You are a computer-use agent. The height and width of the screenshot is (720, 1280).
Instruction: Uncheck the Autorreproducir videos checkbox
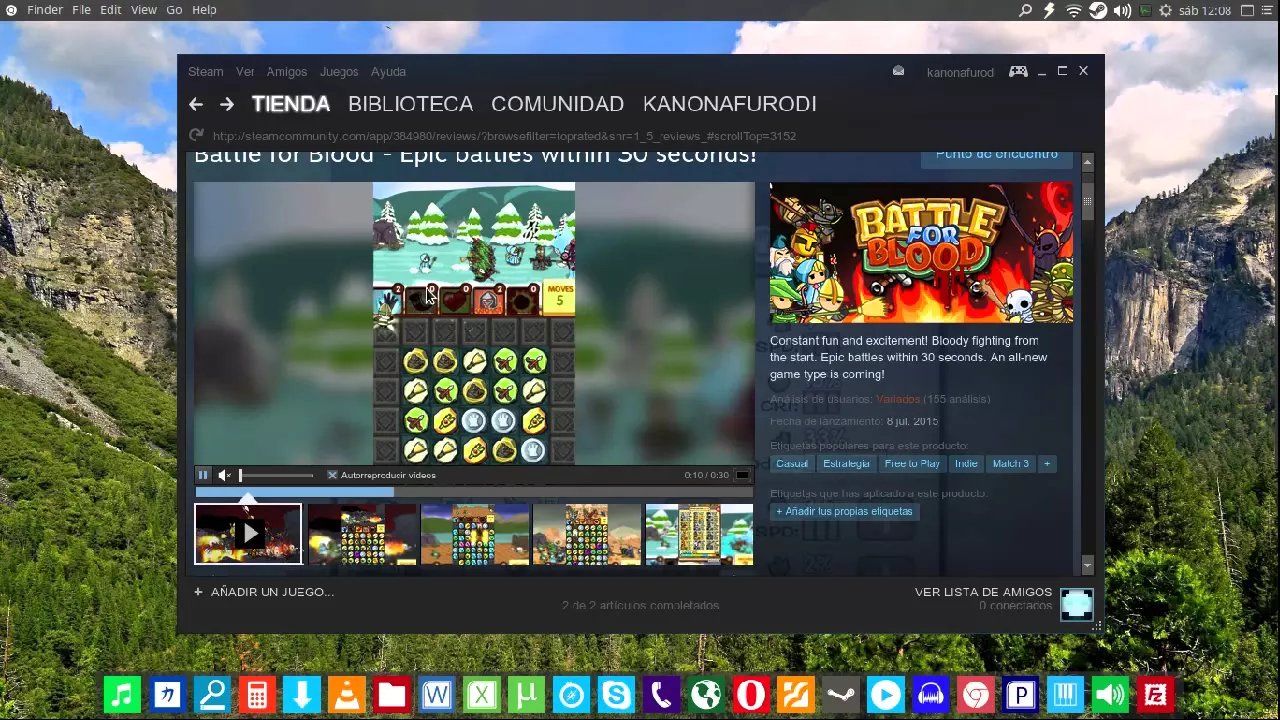click(333, 475)
